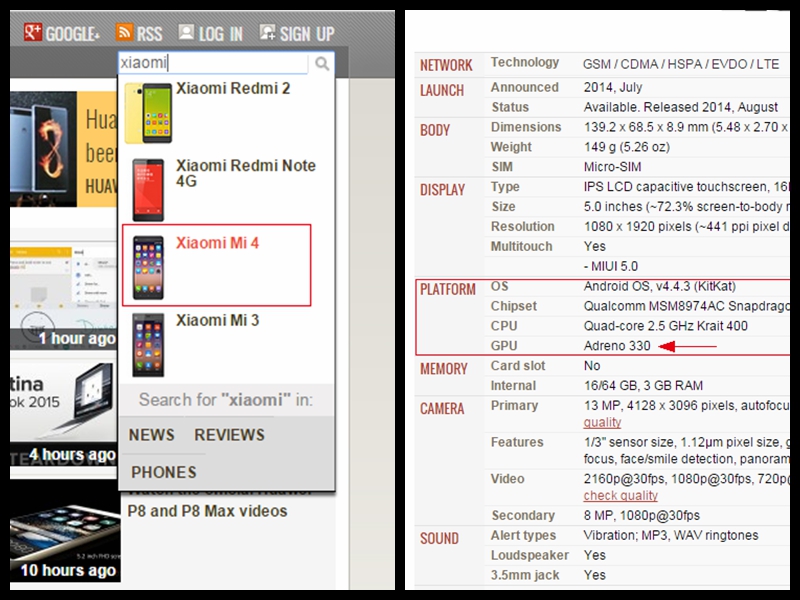This screenshot has height=600, width=800.
Task: Click the Quad-core 2.5 GHz Krait 400 value
Action: click(x=666, y=326)
